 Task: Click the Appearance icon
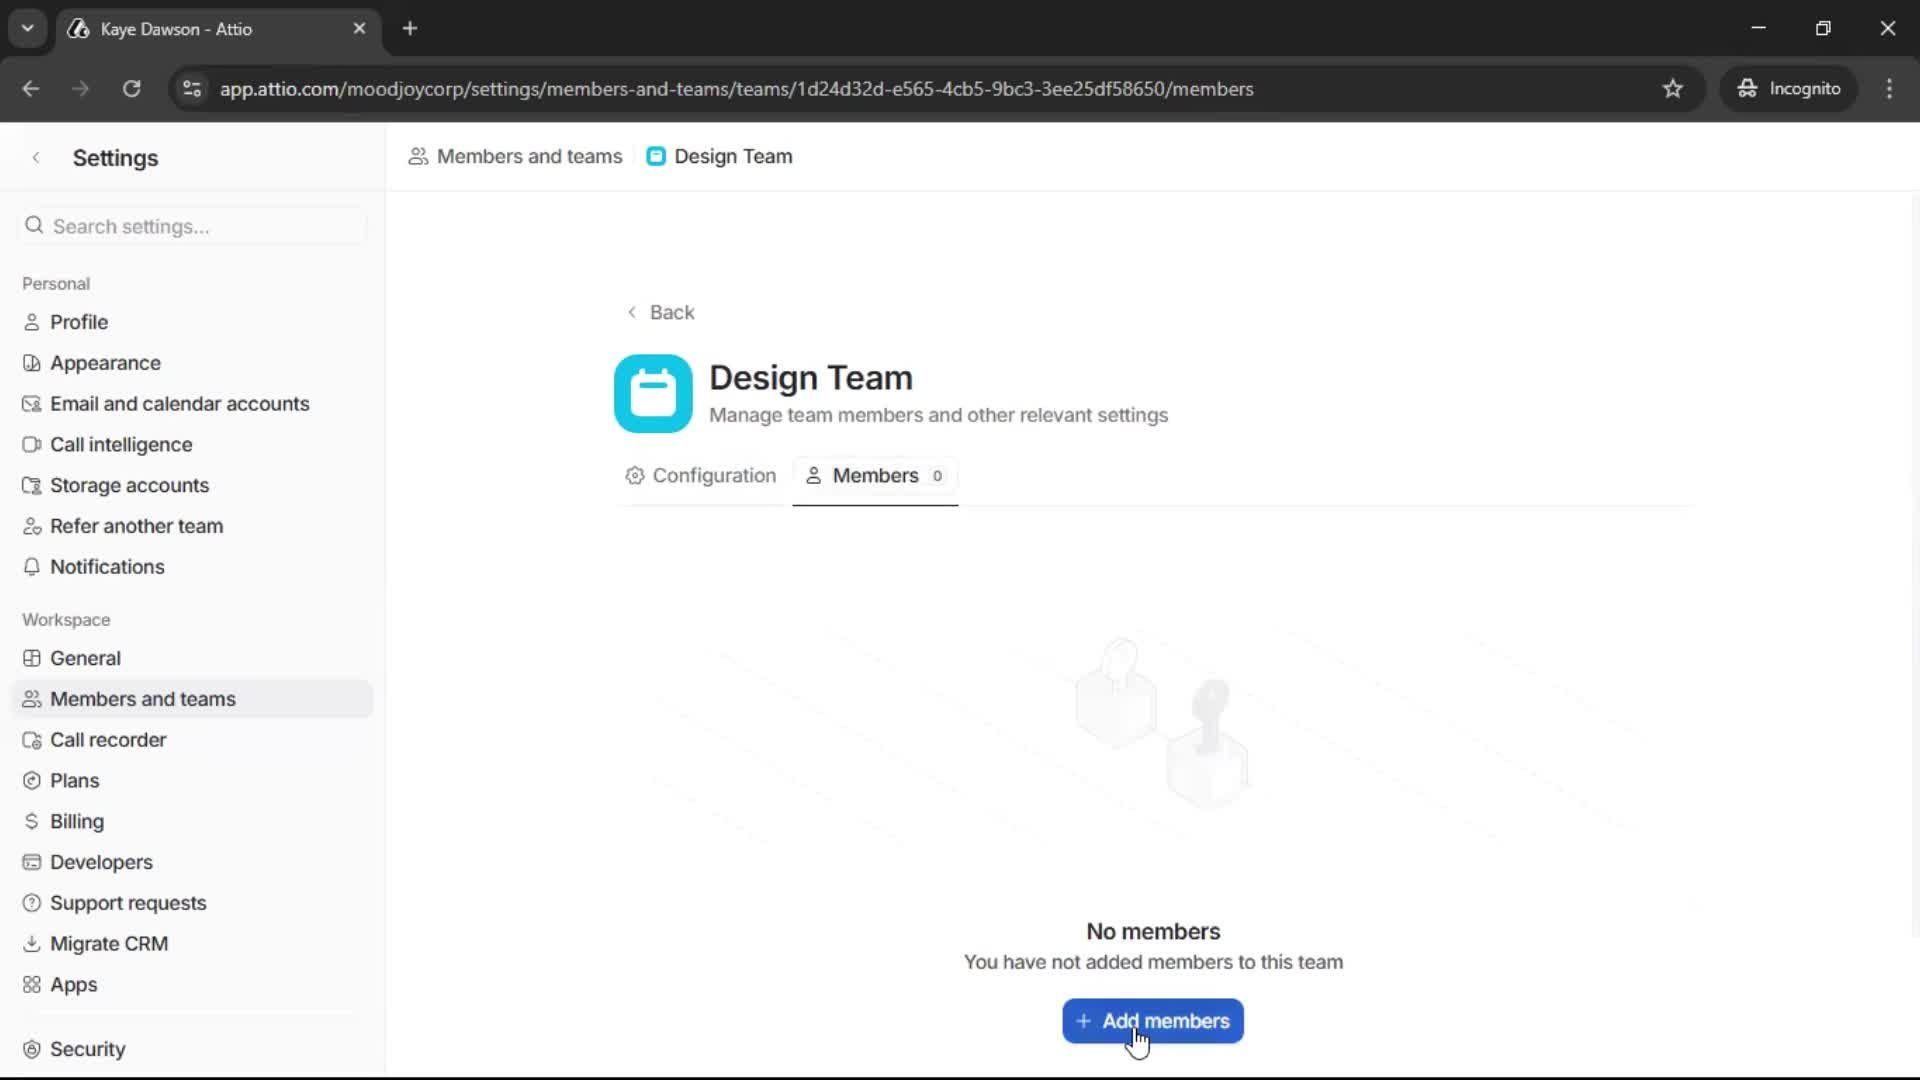(31, 362)
